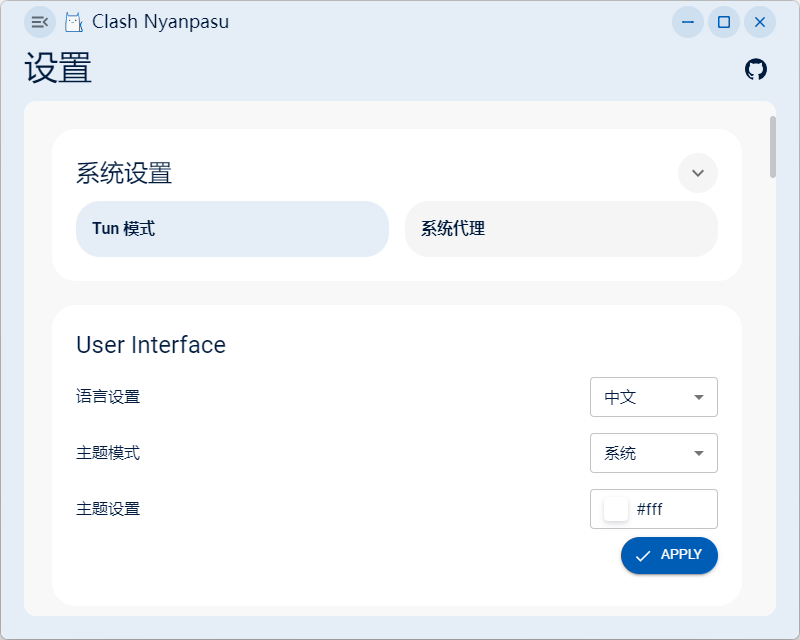Click the User Interface section heading
The width and height of the screenshot is (800, 640).
pyautogui.click(x=151, y=345)
